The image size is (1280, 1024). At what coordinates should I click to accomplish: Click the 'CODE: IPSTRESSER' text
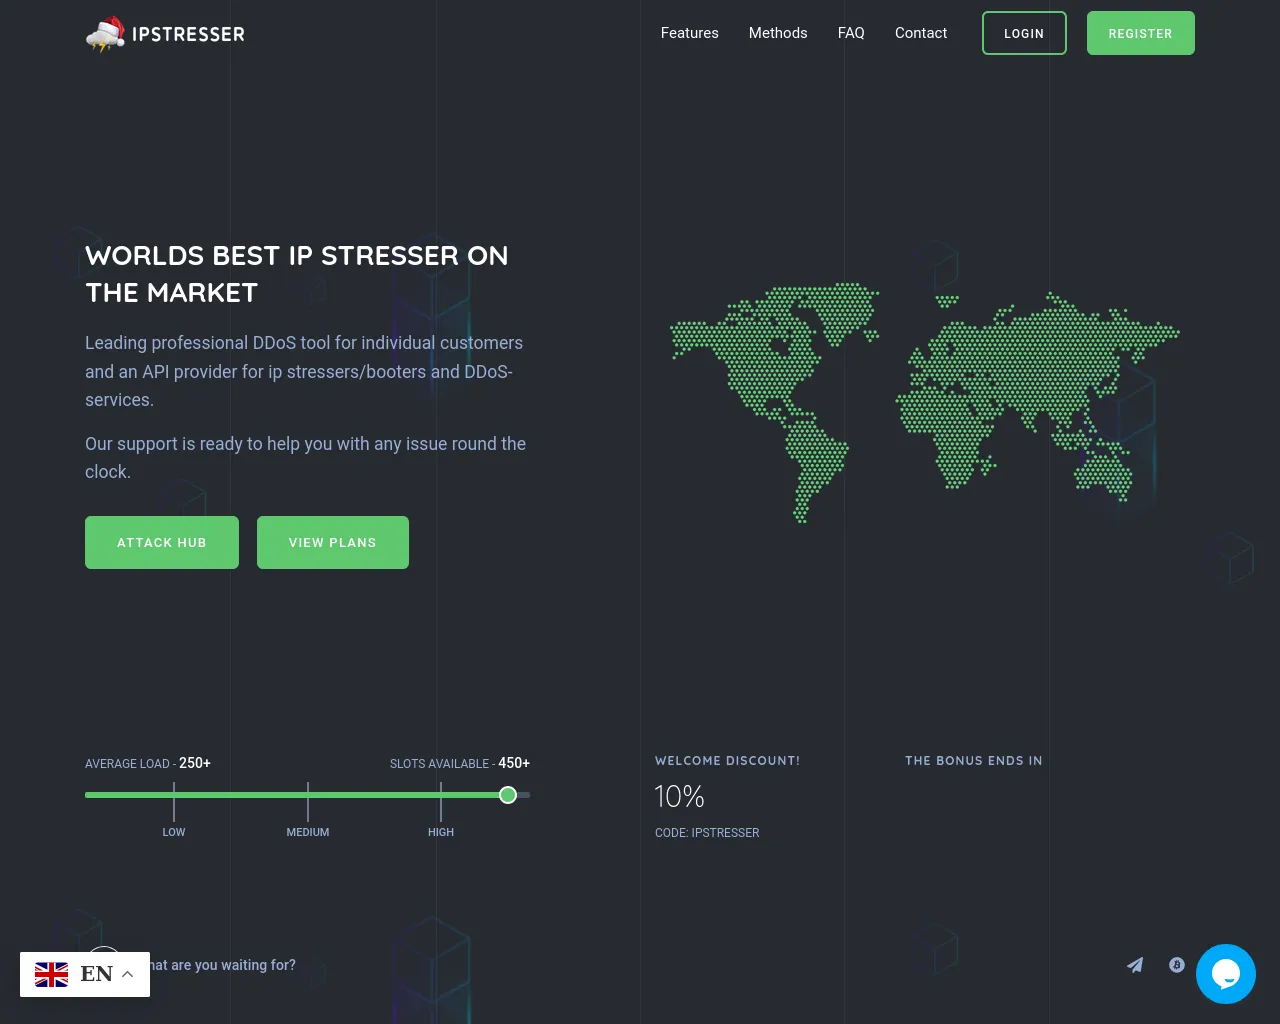pos(707,832)
